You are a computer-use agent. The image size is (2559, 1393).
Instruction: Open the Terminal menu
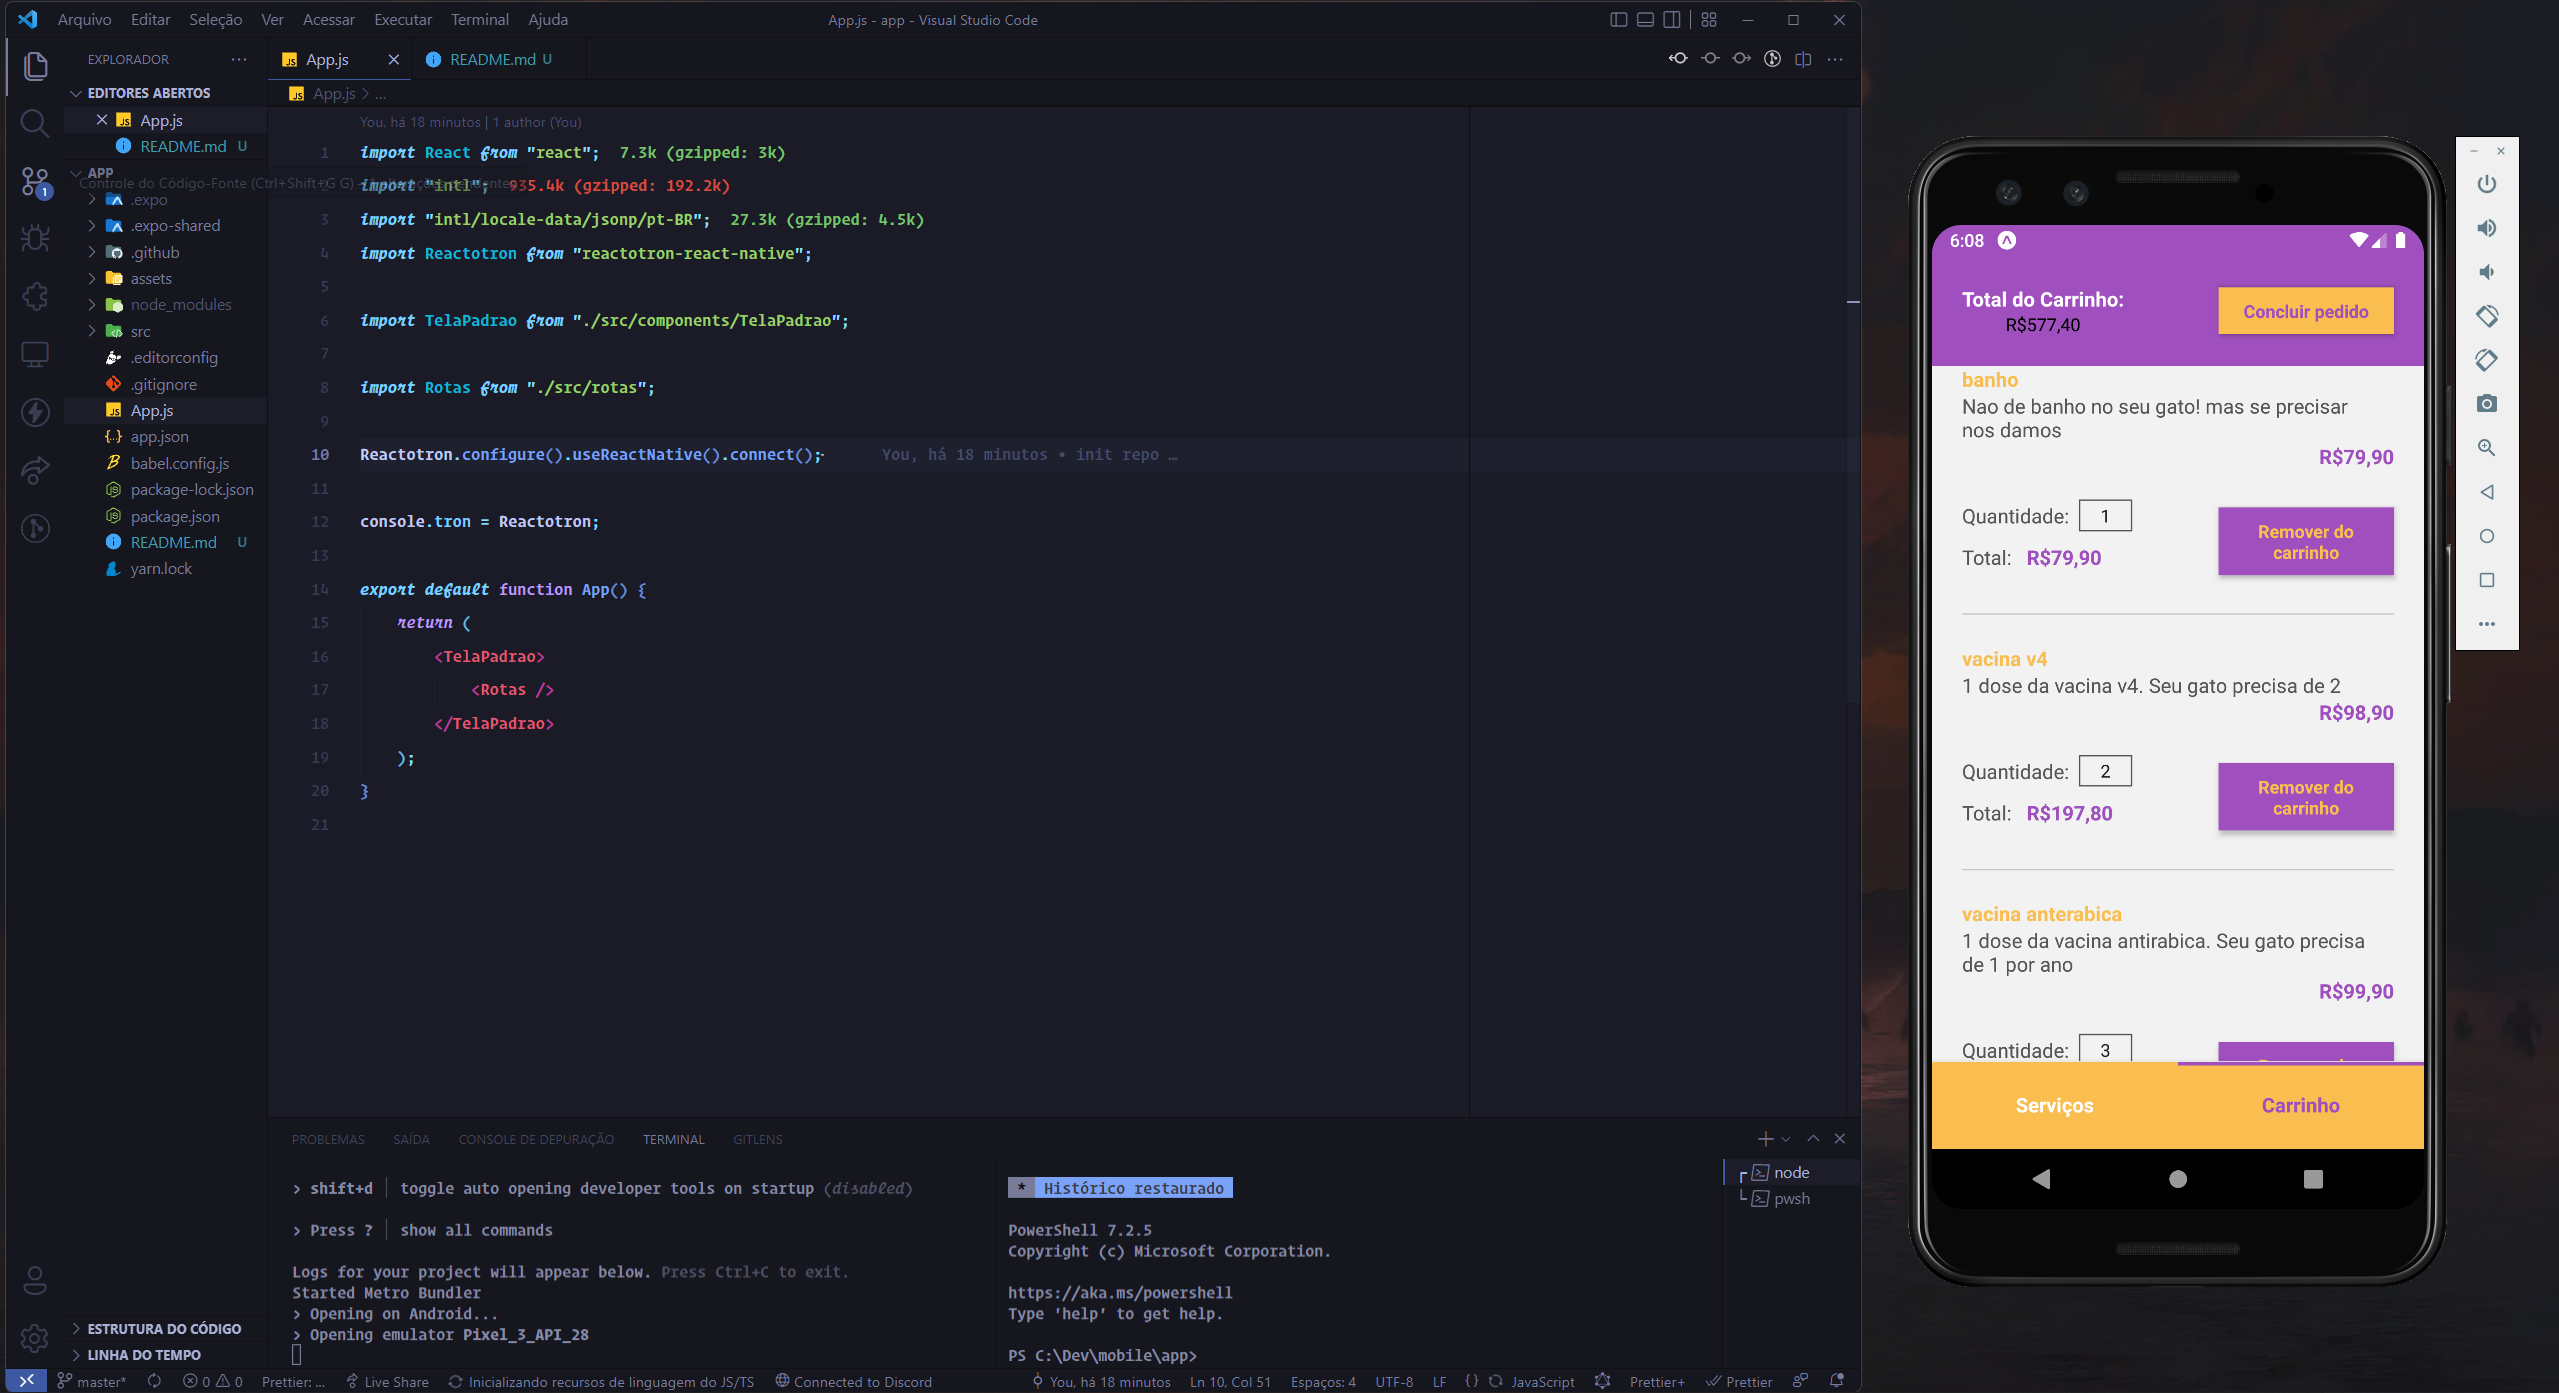[479, 20]
